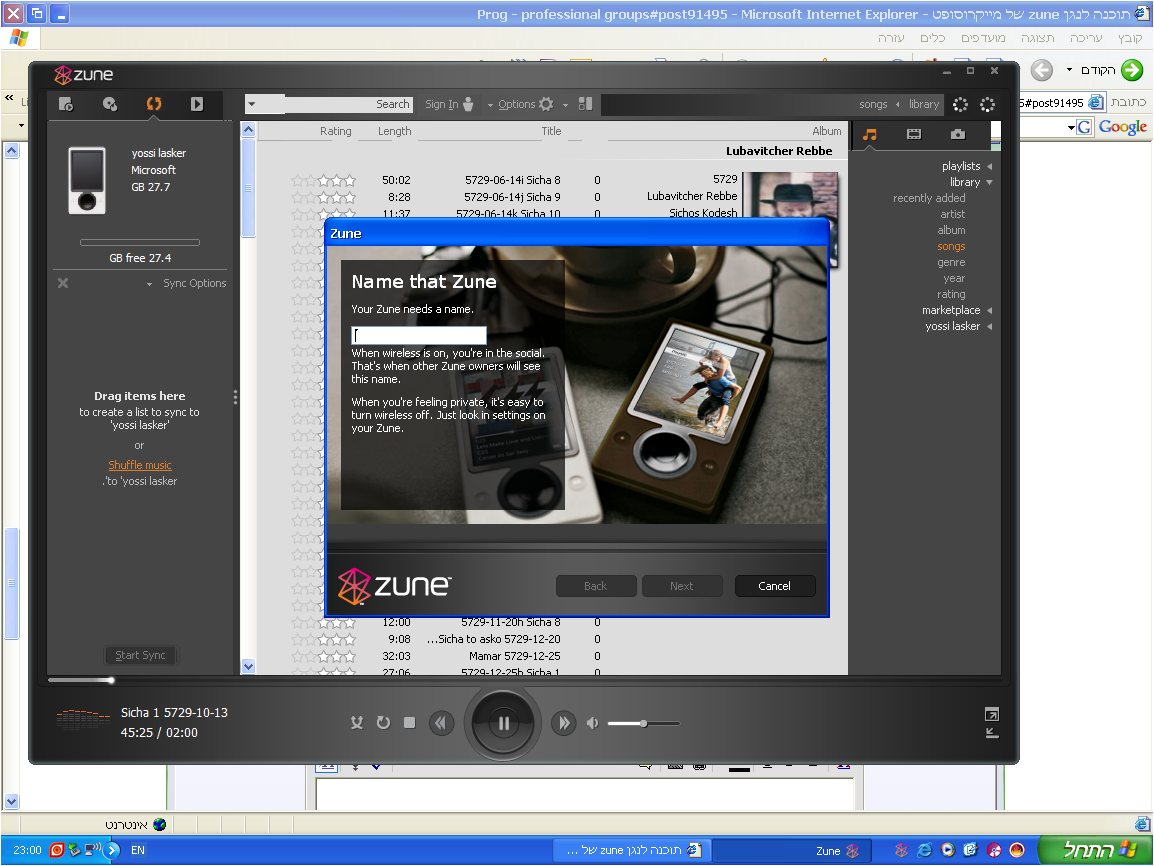This screenshot has height=866, width=1154.
Task: Click the X beside Sync Options
Action: [x=63, y=283]
